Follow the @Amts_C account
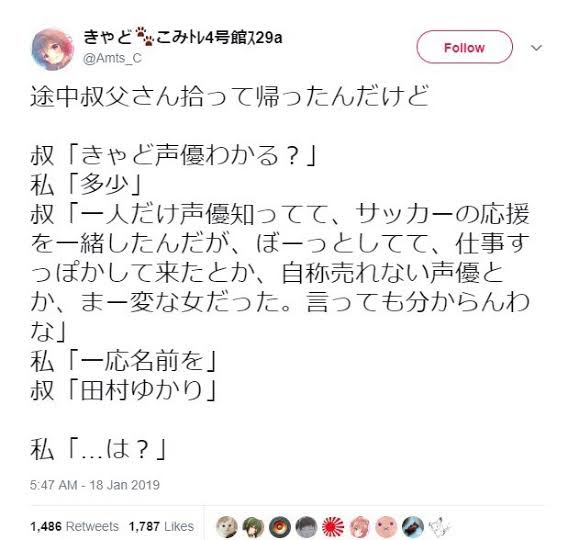Image resolution: width=568 pixels, height=540 pixels. tap(464, 47)
